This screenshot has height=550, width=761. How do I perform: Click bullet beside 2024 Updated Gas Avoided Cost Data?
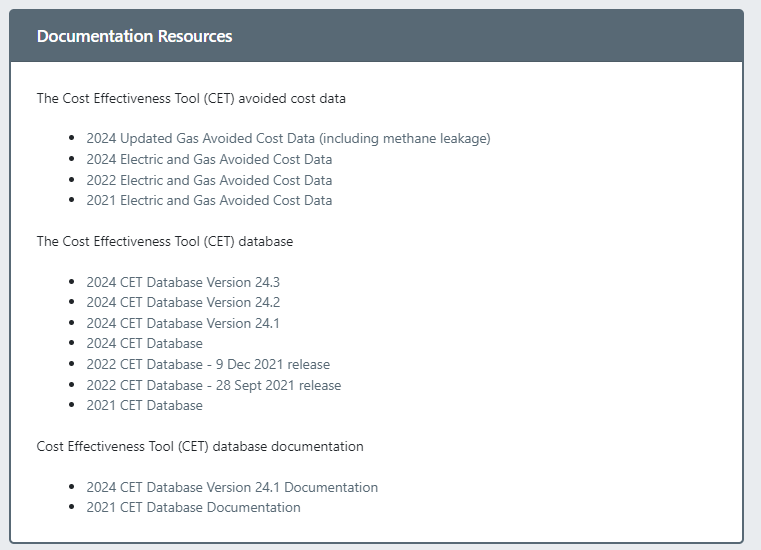pos(72,139)
